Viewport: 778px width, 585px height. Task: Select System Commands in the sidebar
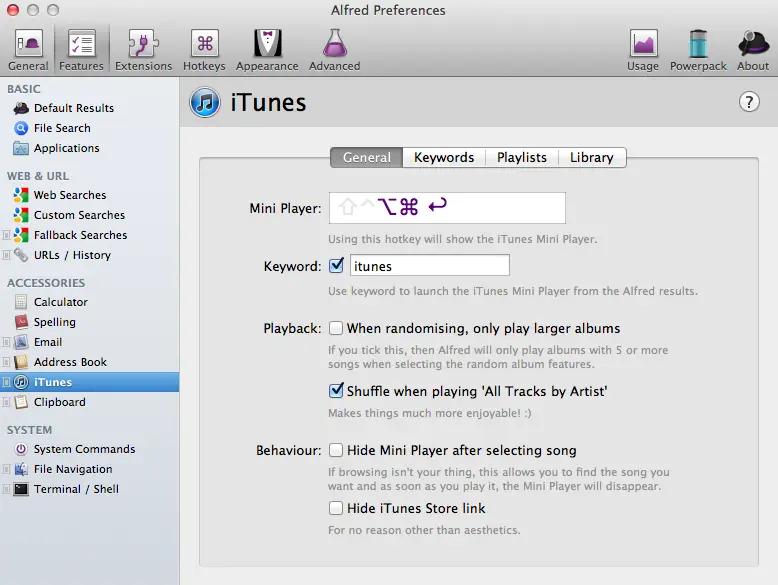coord(89,449)
